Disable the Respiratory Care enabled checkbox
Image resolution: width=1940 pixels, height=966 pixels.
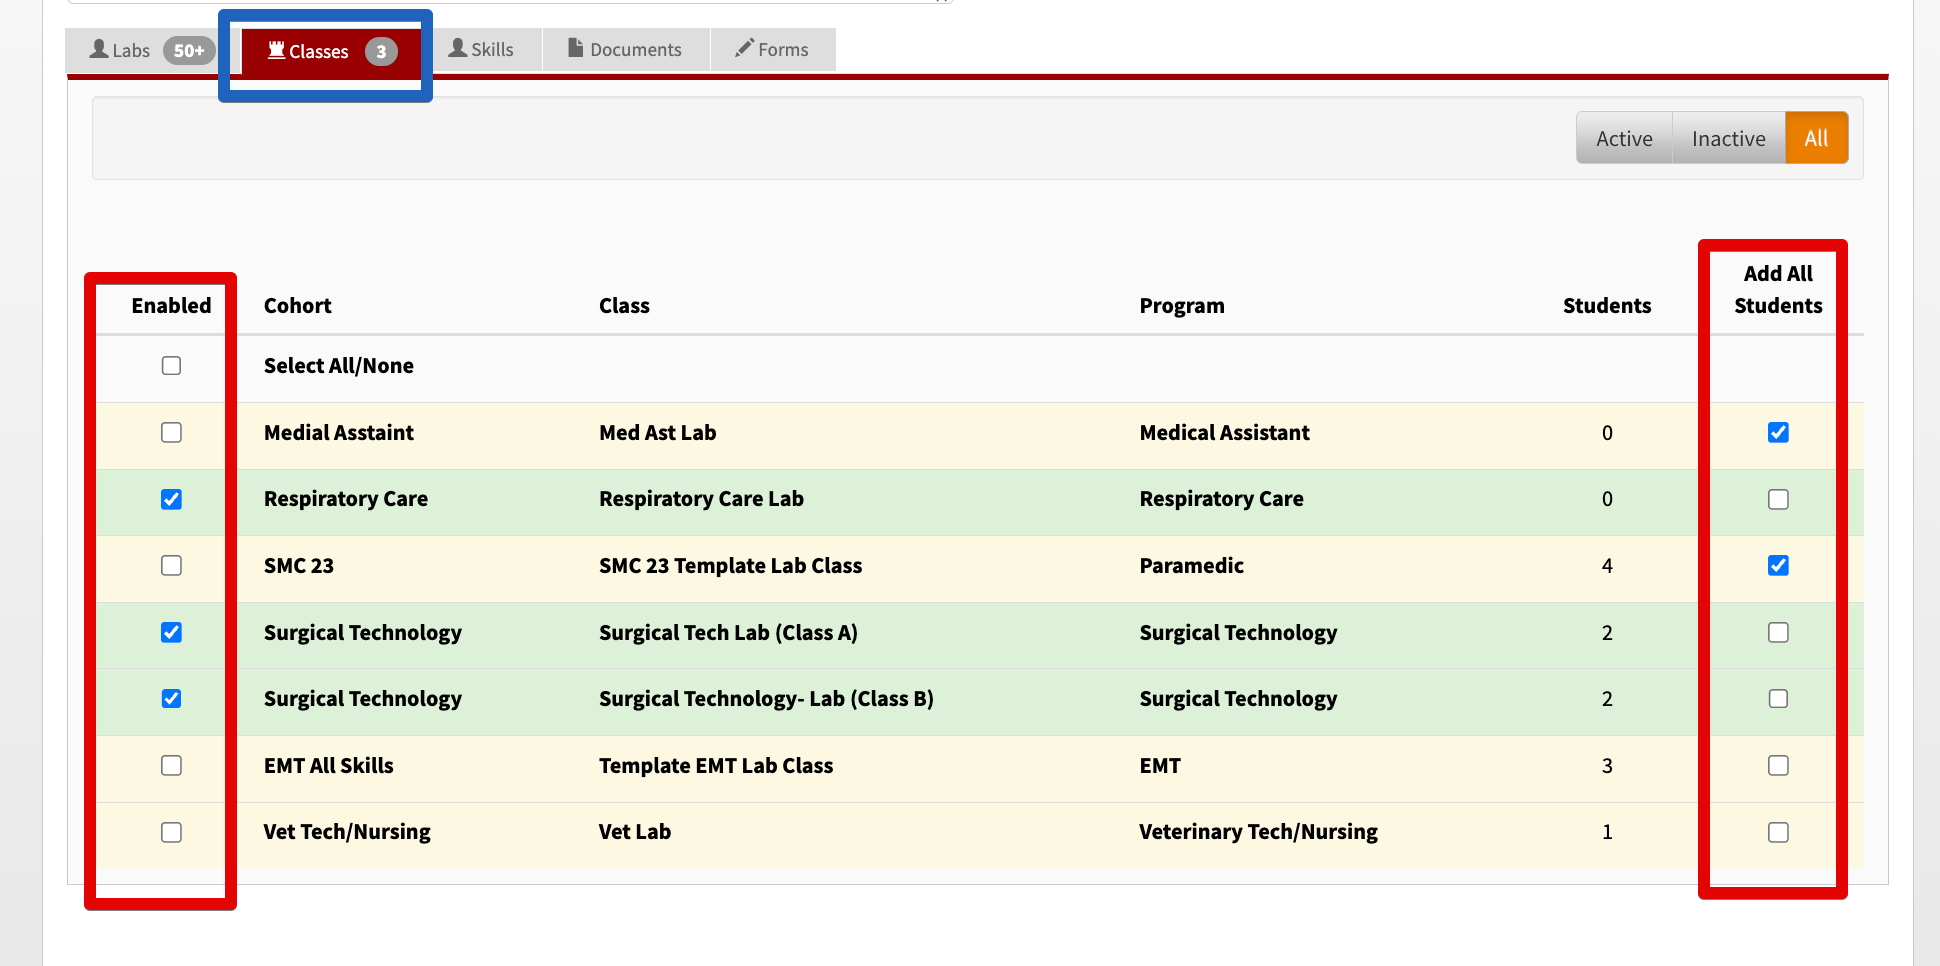[x=171, y=499]
